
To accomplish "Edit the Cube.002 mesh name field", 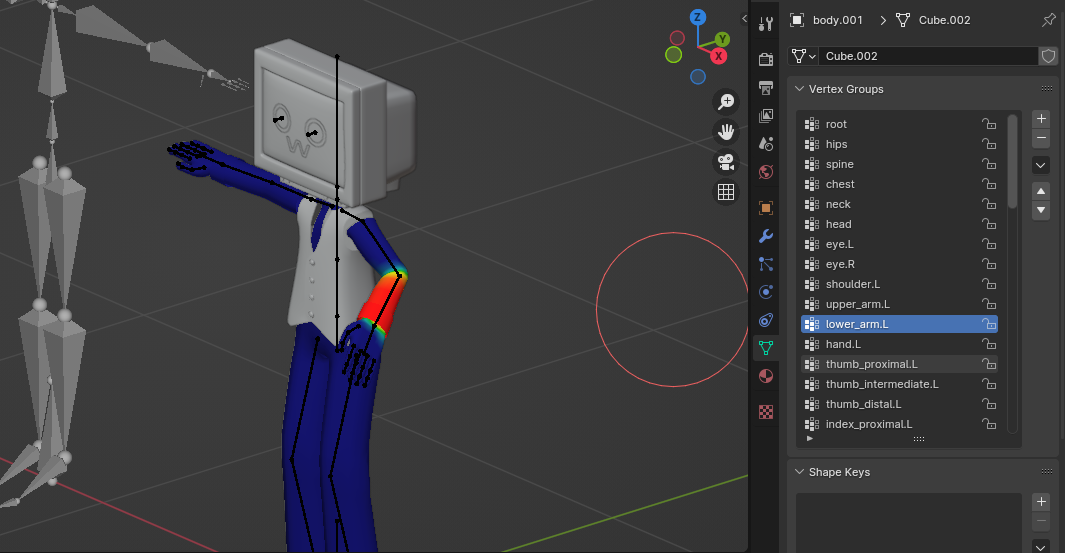I will (928, 56).
